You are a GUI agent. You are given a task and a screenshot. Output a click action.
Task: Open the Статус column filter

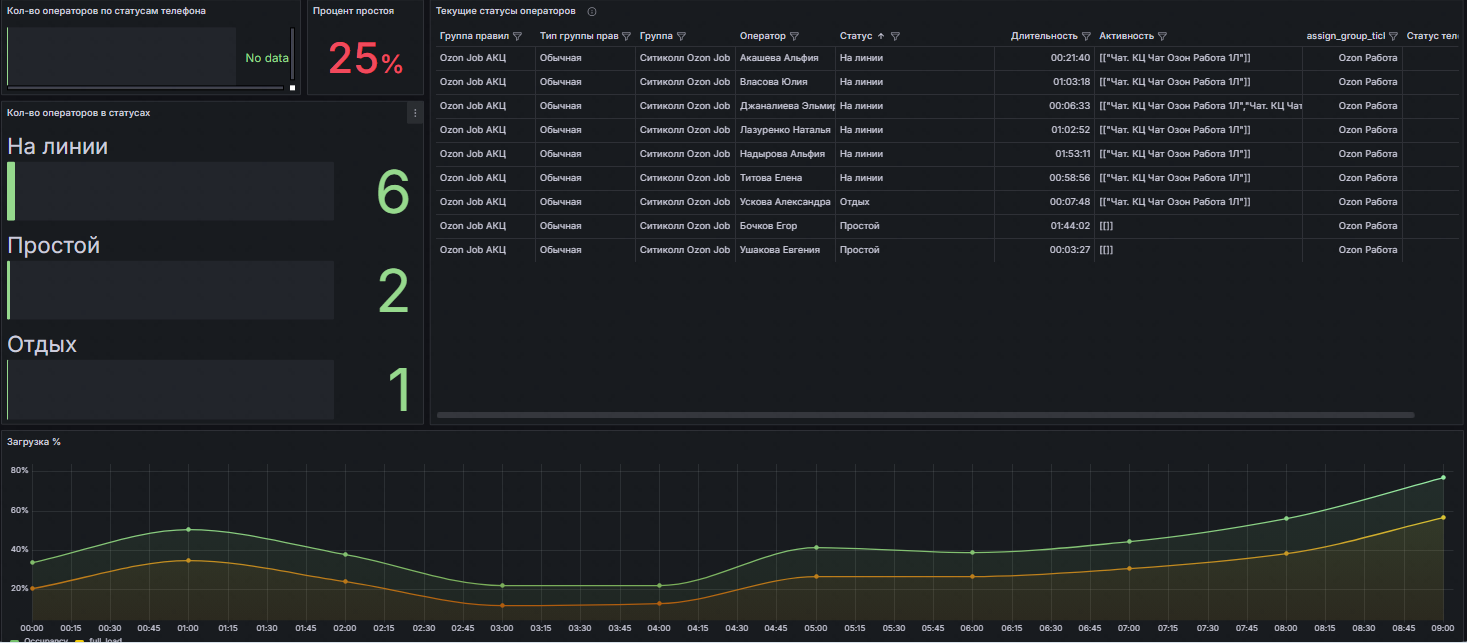[x=895, y=36]
